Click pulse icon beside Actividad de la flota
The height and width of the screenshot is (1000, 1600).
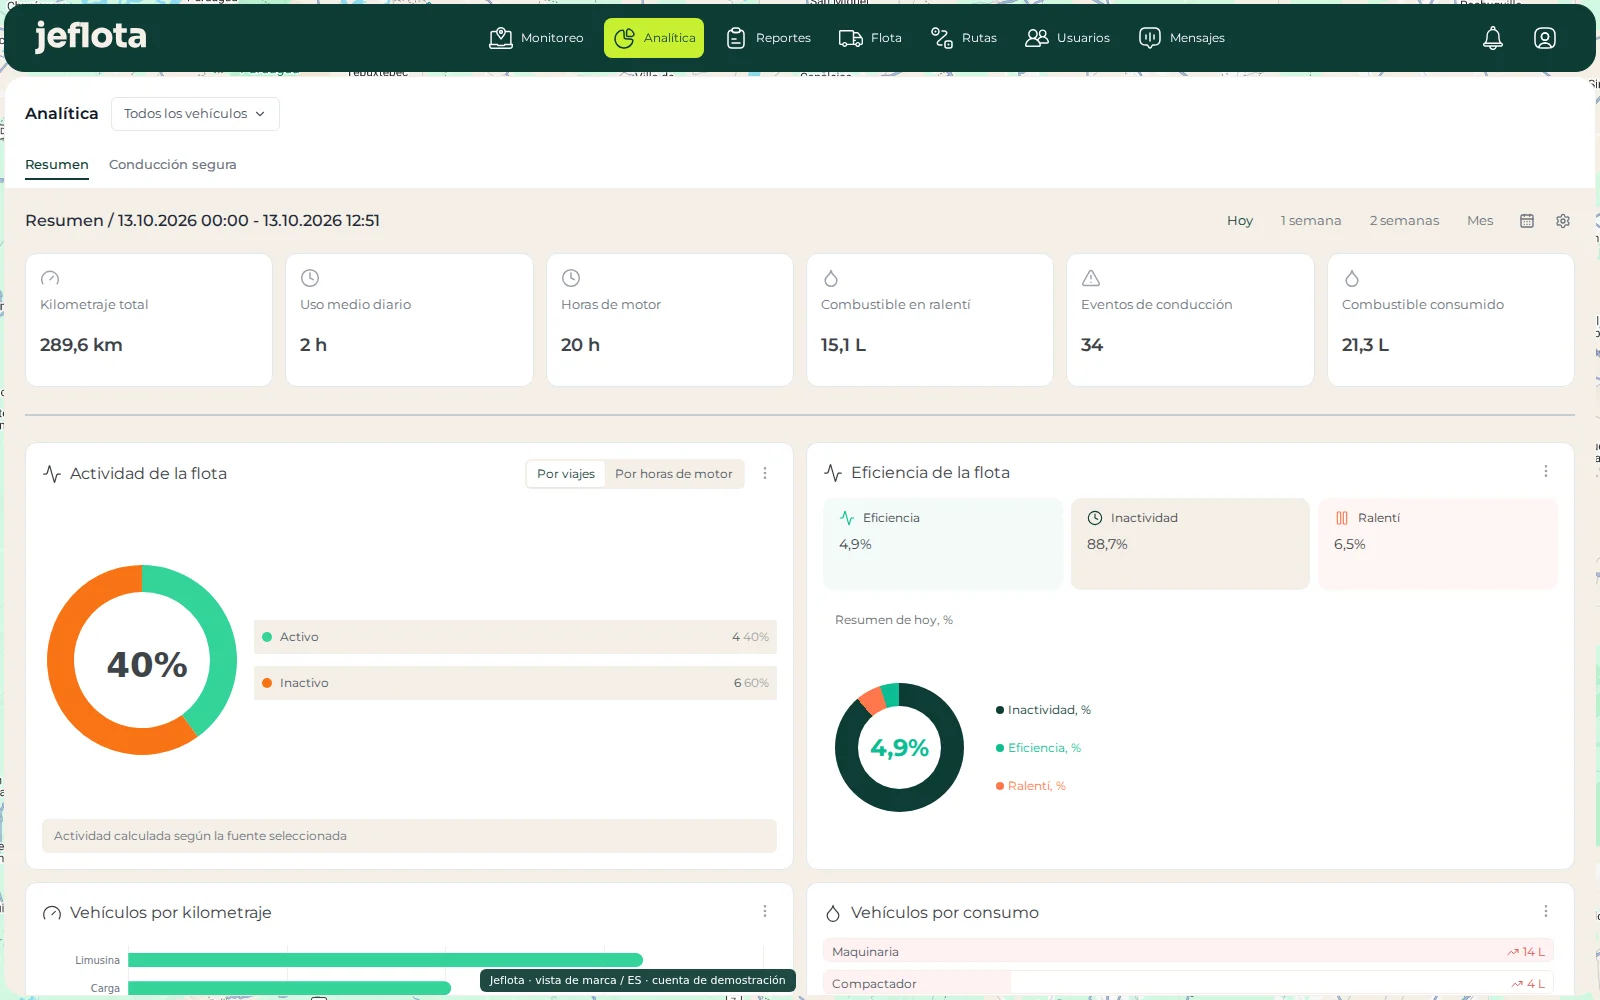click(x=52, y=474)
